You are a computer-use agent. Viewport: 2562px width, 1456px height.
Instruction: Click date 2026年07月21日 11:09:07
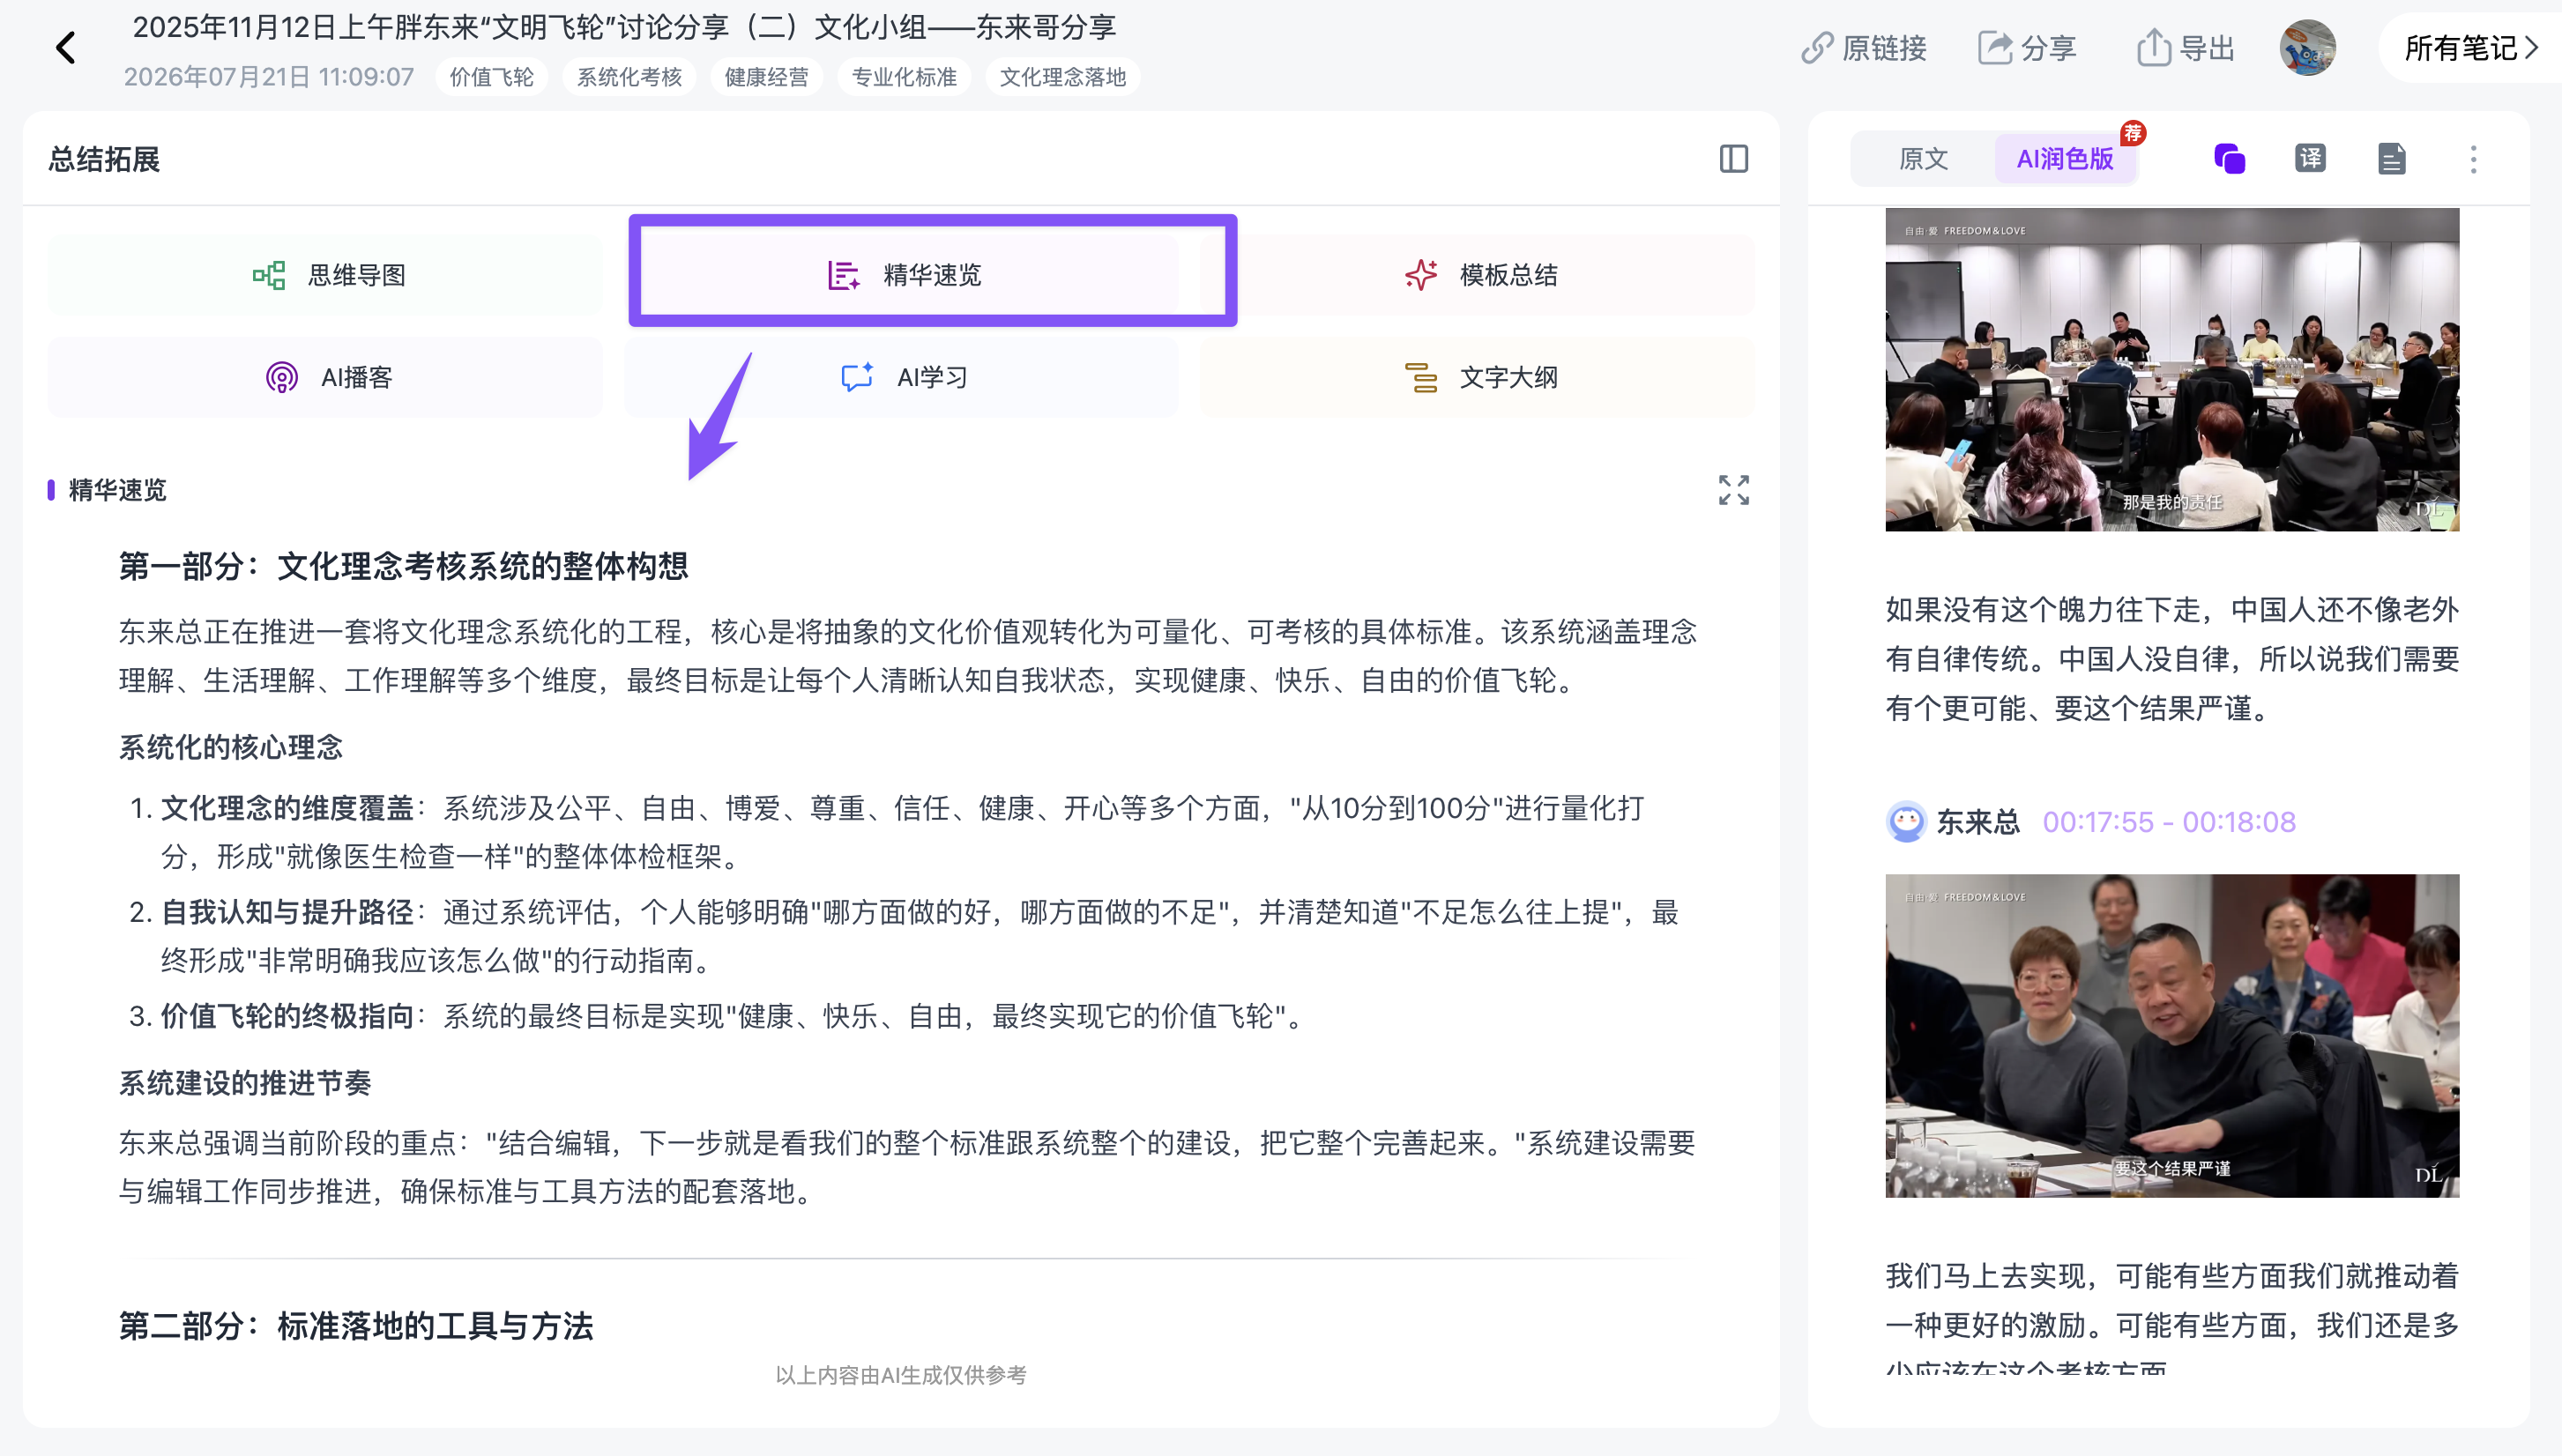(x=268, y=77)
